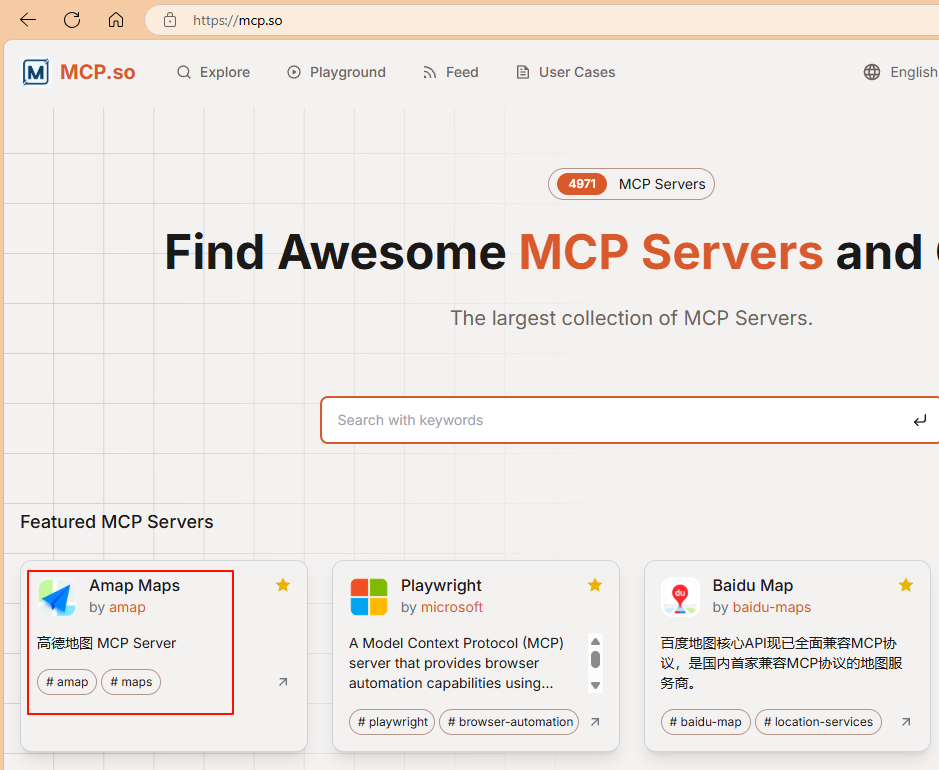Image resolution: width=939 pixels, height=770 pixels.
Task: Click the down arrow of Playwright description scrollbar
Action: [595, 686]
